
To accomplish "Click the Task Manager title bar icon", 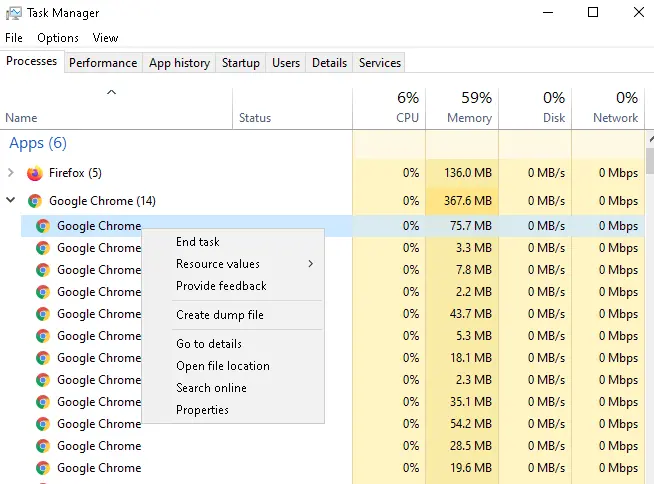I will click(14, 13).
